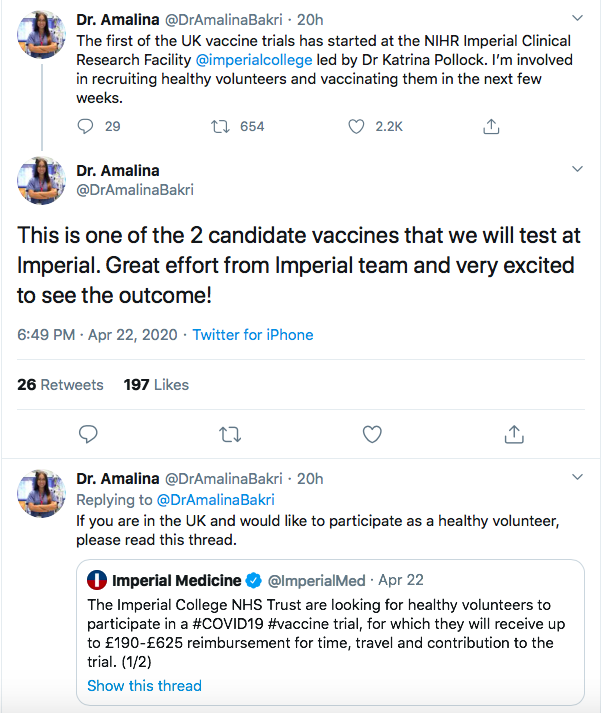Screen dimensions: 601x713
Task: Expand the main tweet's options chevron
Action: coord(577,171)
